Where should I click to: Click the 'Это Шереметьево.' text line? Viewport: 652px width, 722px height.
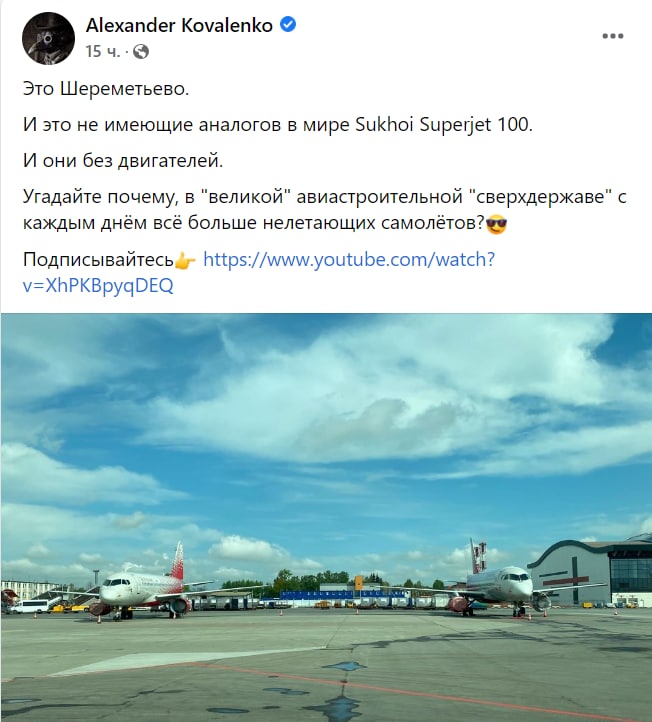(x=106, y=88)
